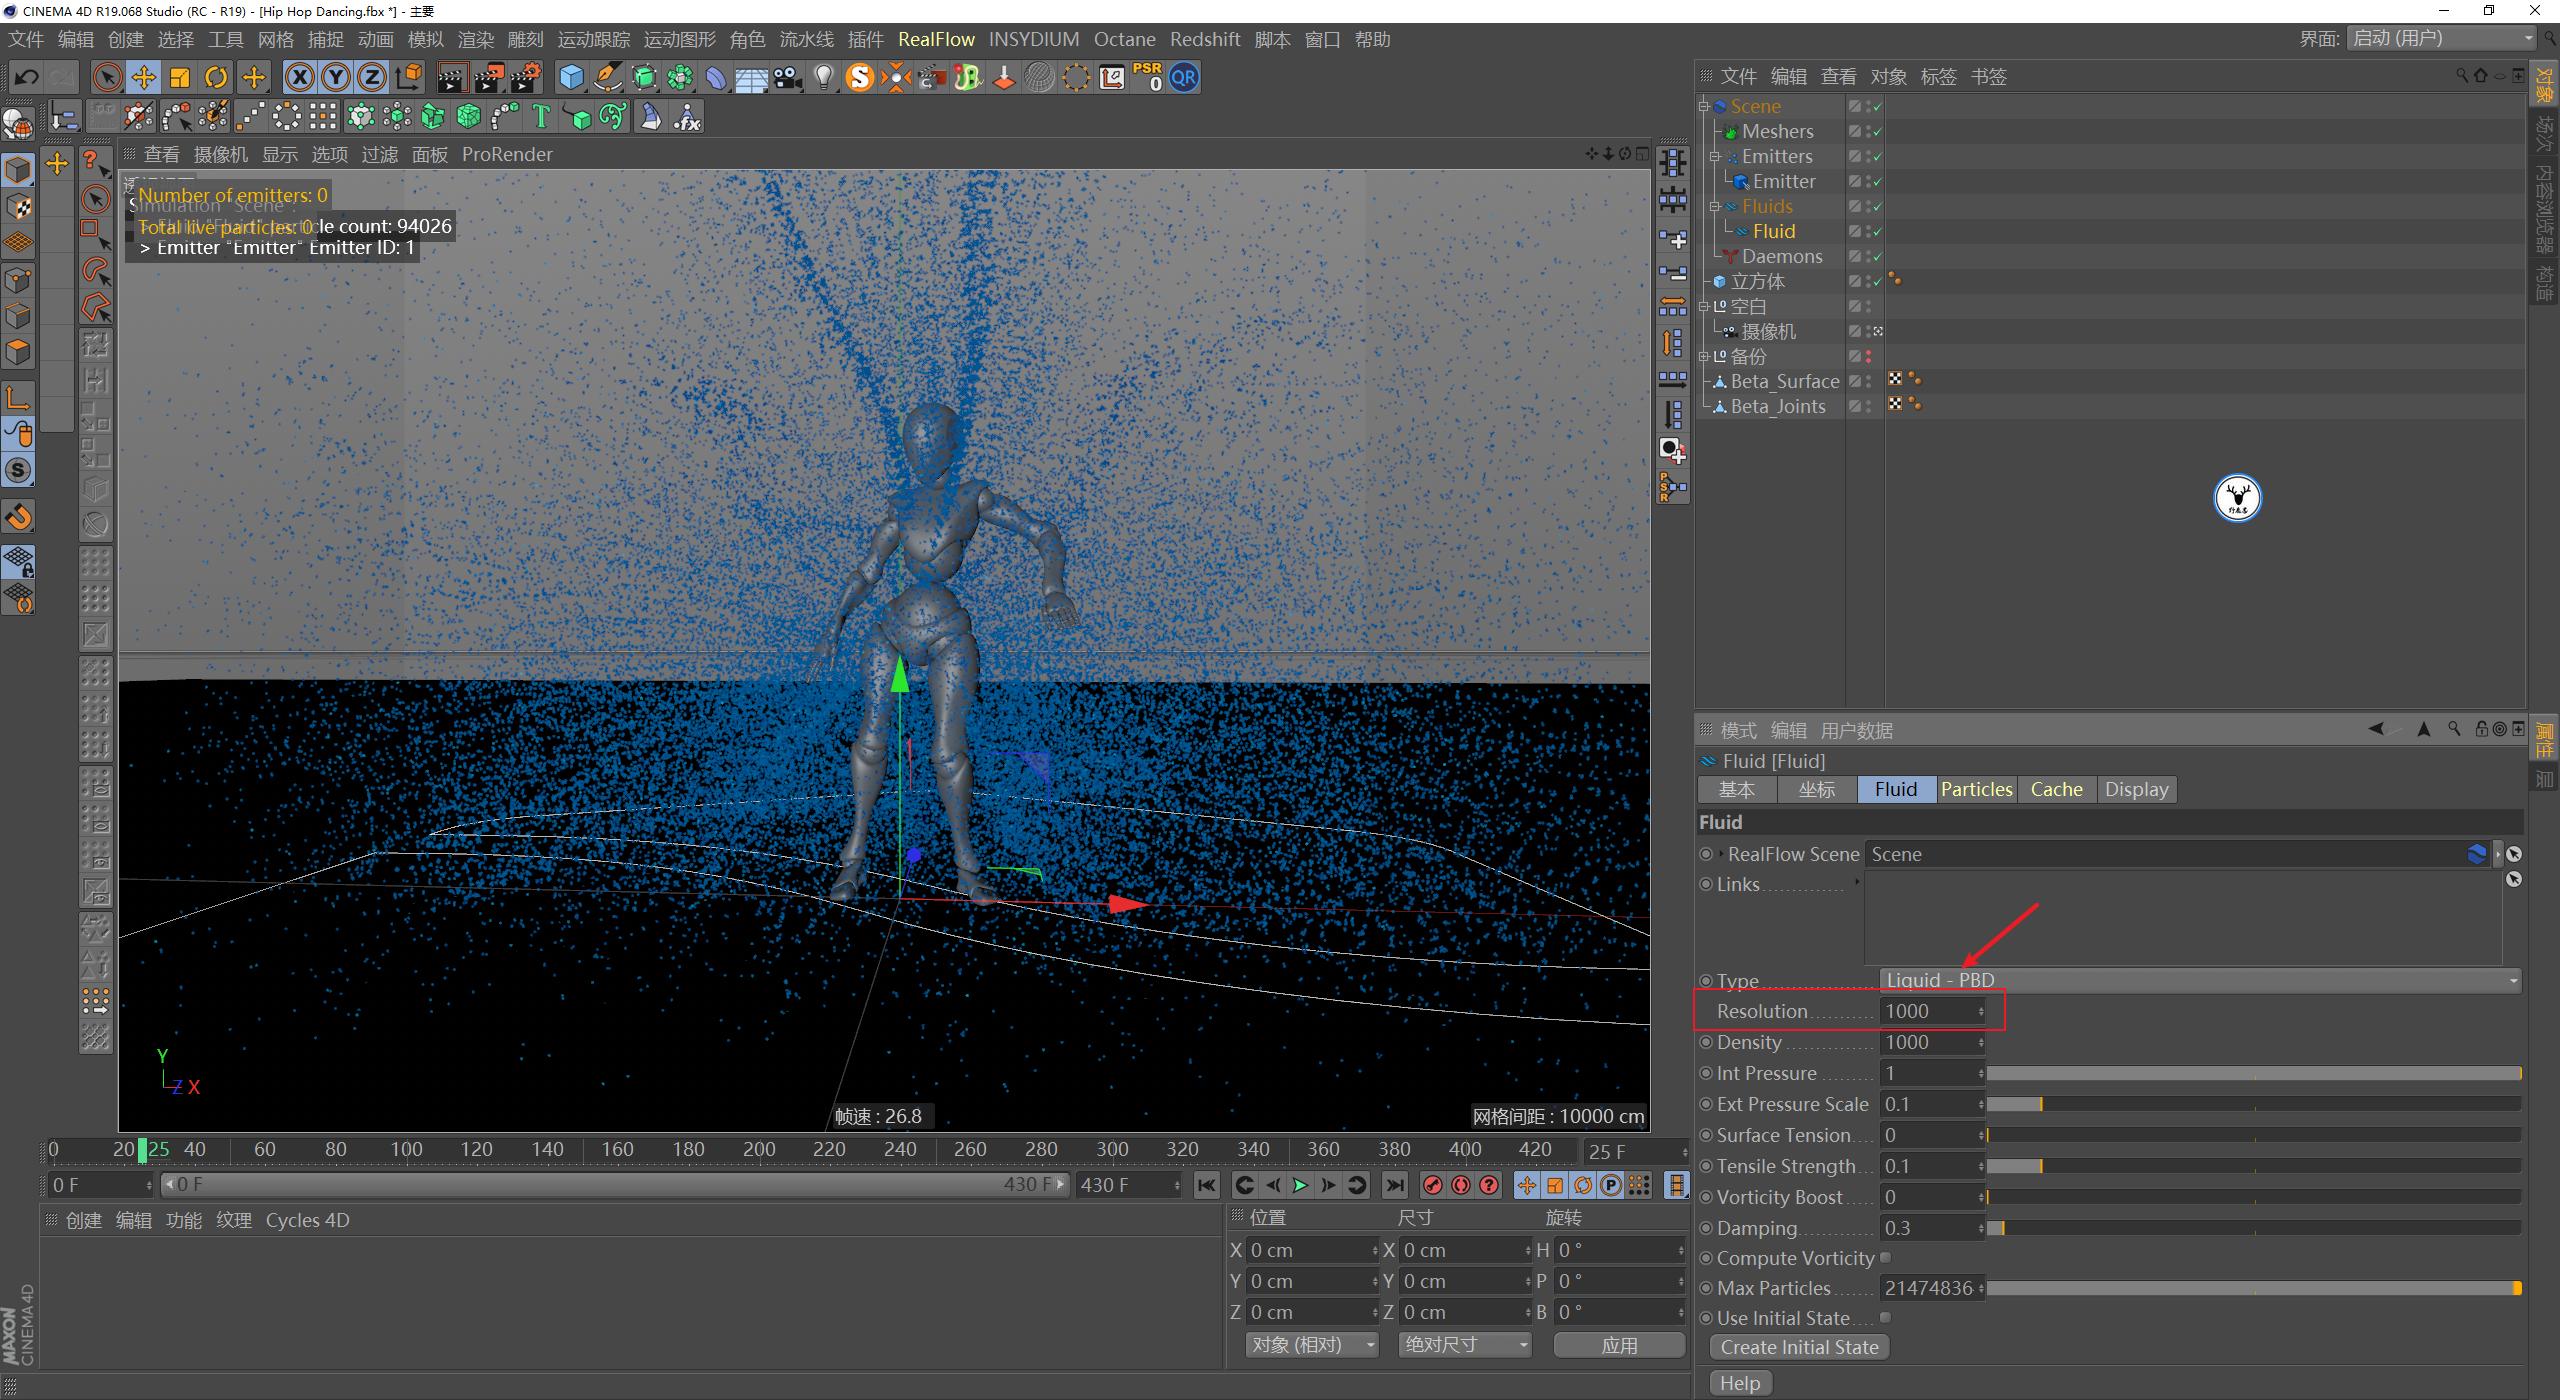The width and height of the screenshot is (2560, 1400).
Task: Open the RealFlow menu
Action: 936,39
